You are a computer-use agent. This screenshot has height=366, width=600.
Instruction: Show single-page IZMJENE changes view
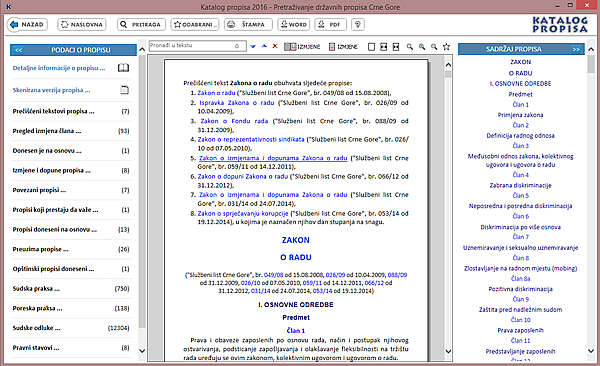343,47
